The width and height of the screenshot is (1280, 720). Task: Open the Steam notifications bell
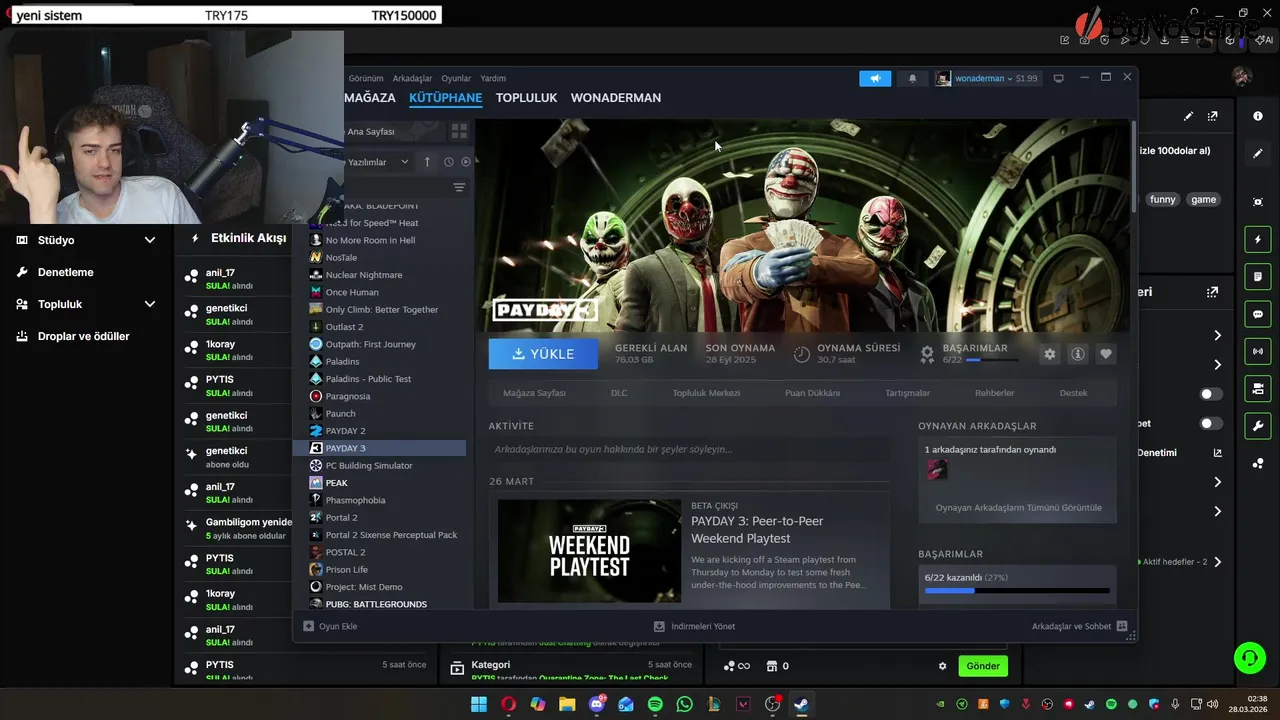point(912,78)
